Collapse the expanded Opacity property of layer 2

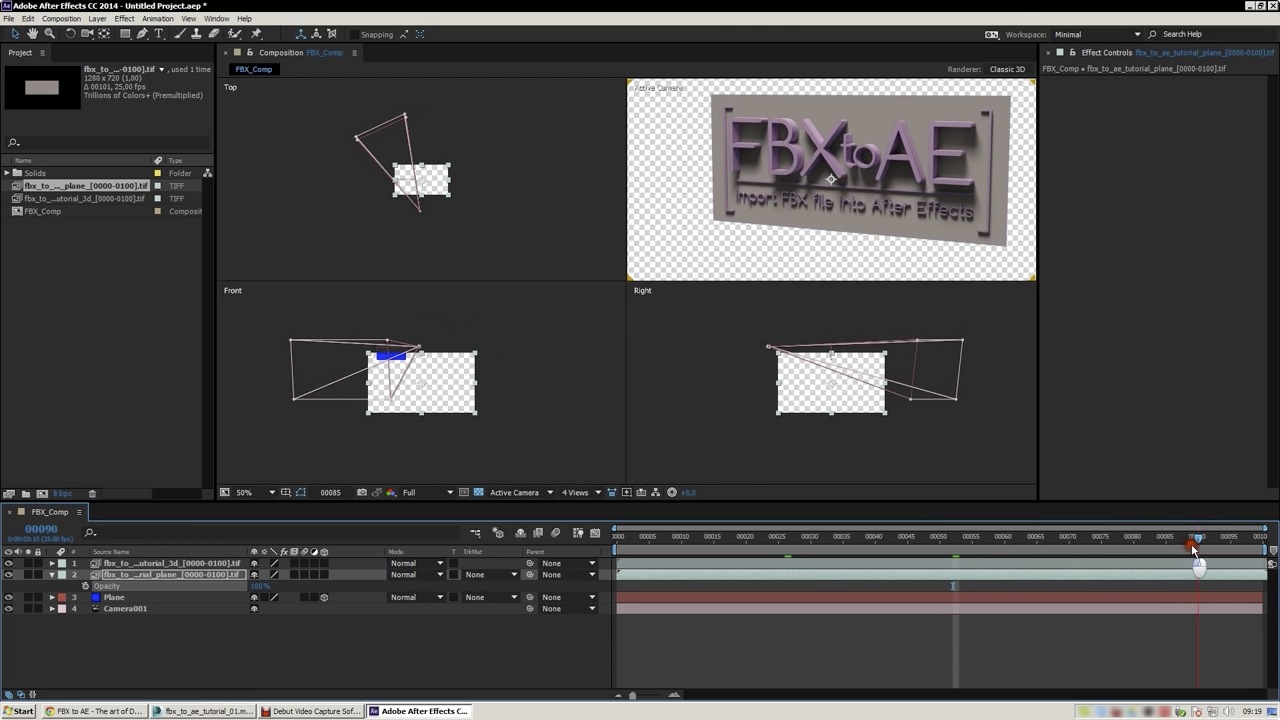pos(53,575)
